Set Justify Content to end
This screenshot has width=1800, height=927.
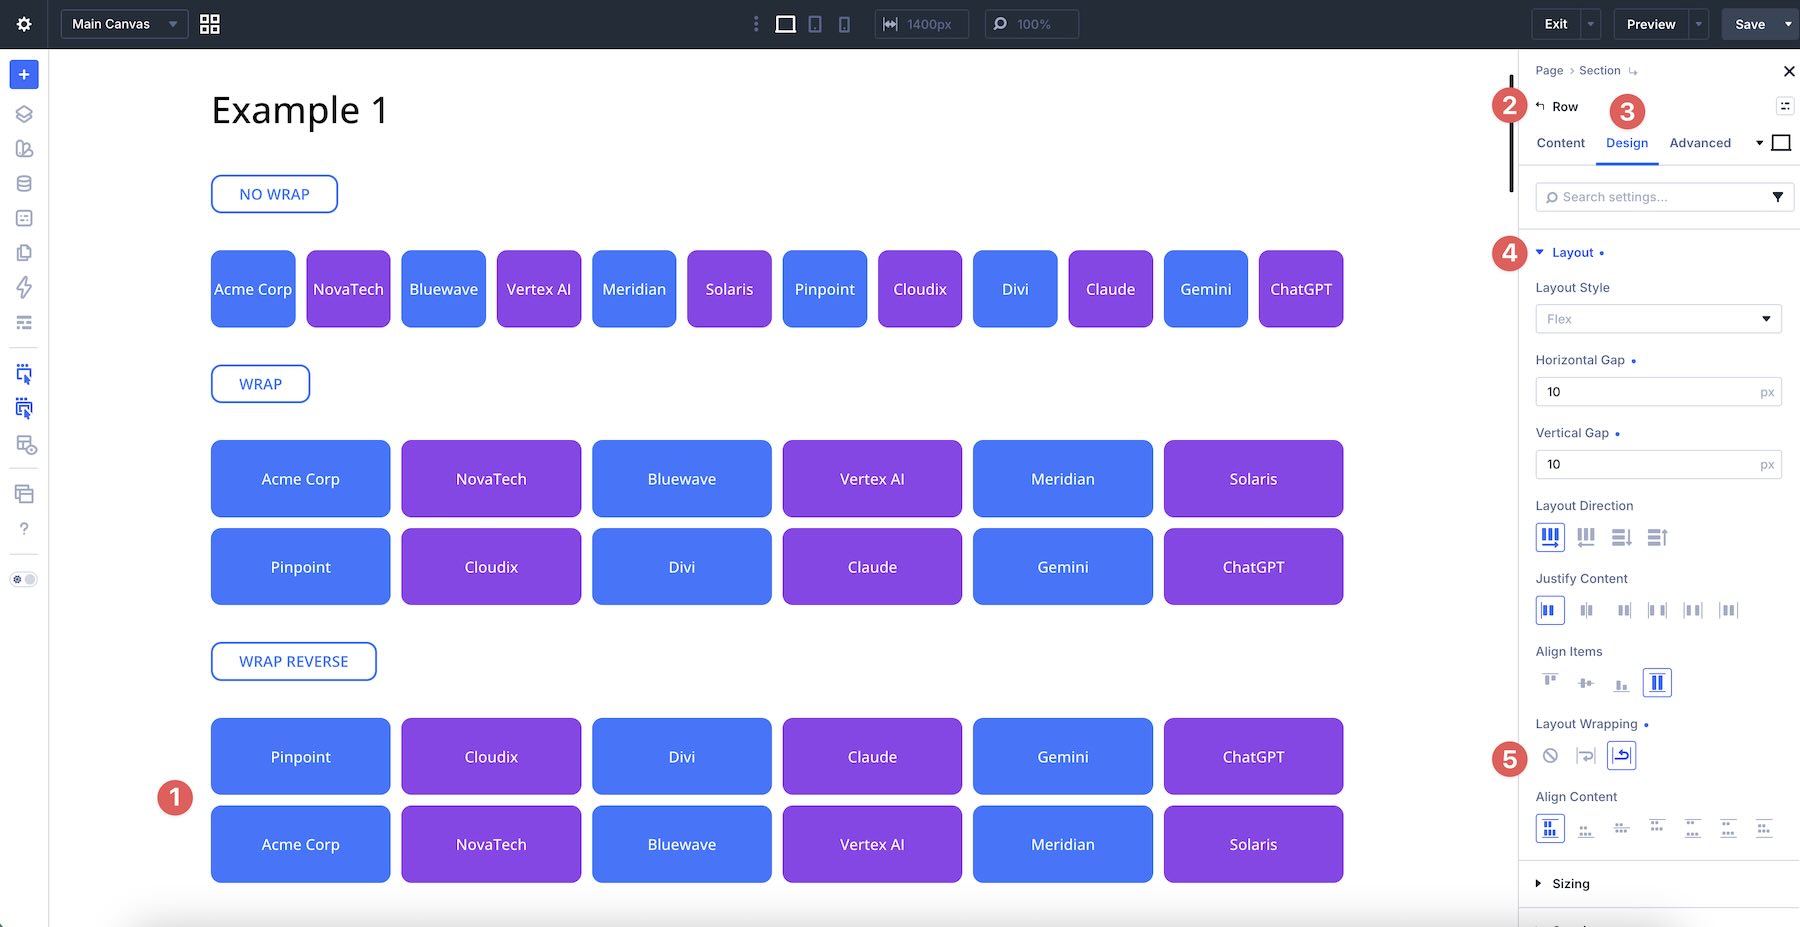point(1622,610)
